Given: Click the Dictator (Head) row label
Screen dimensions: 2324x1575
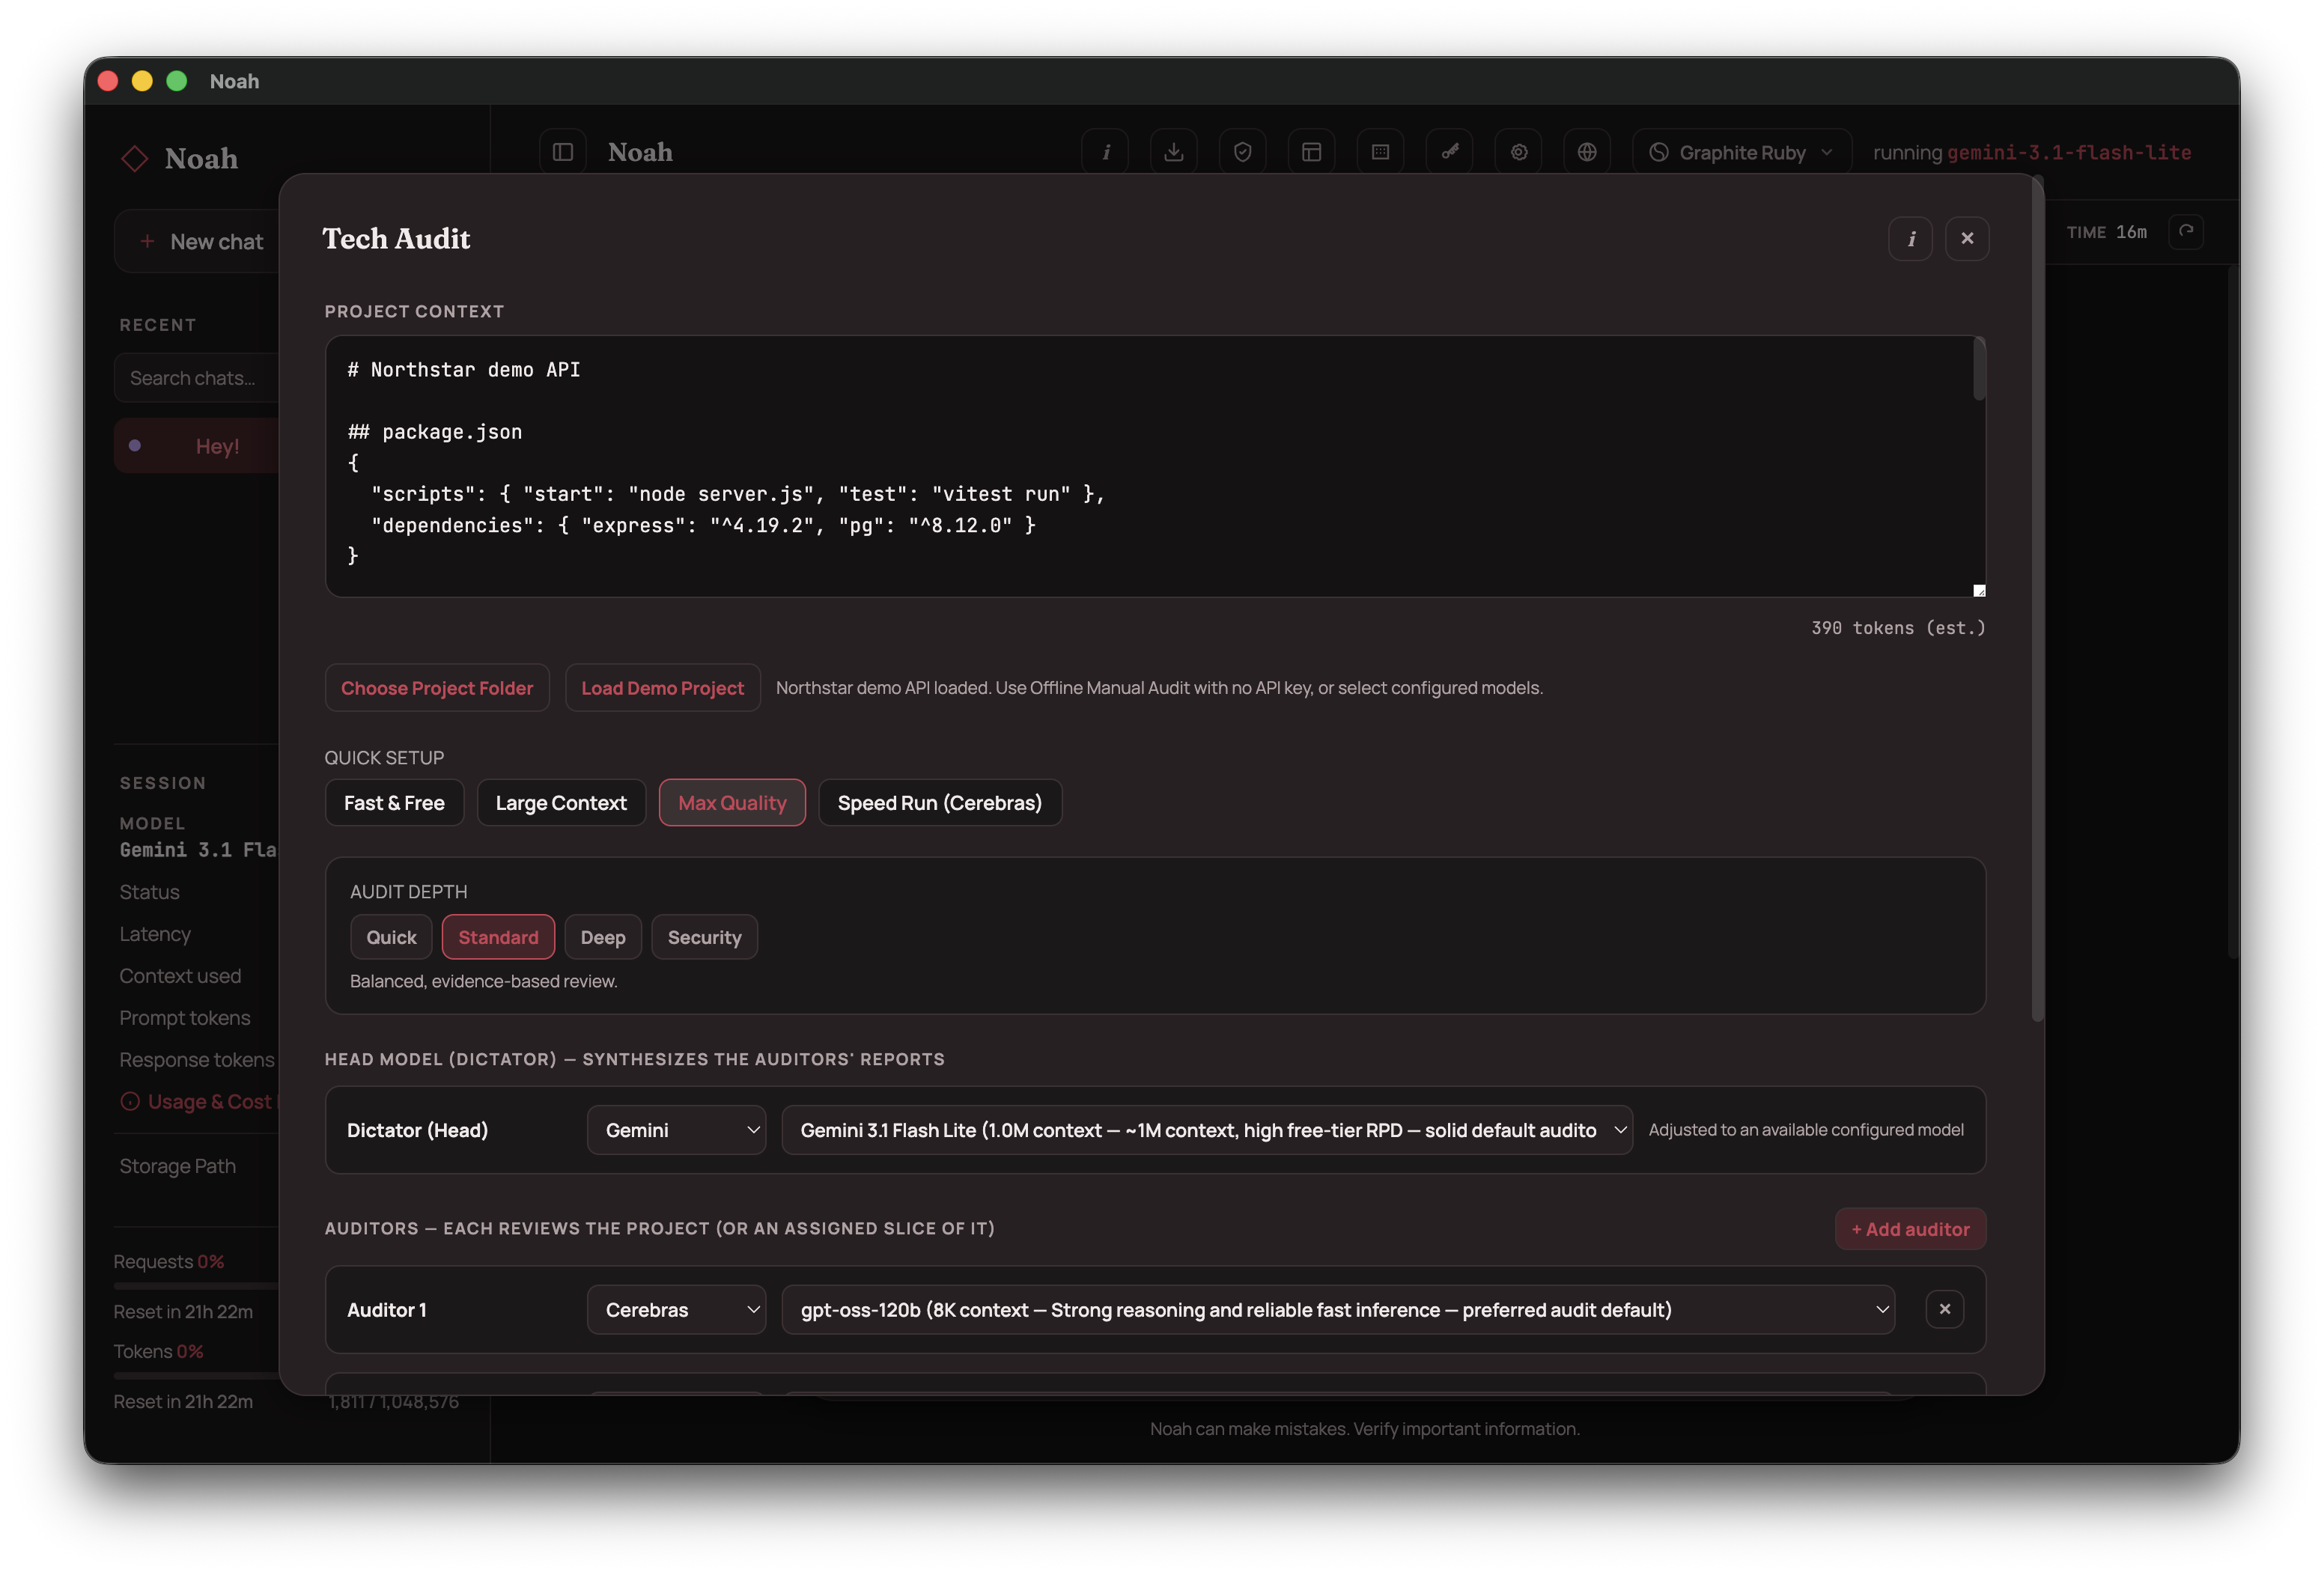Looking at the screenshot, I should click(417, 1130).
